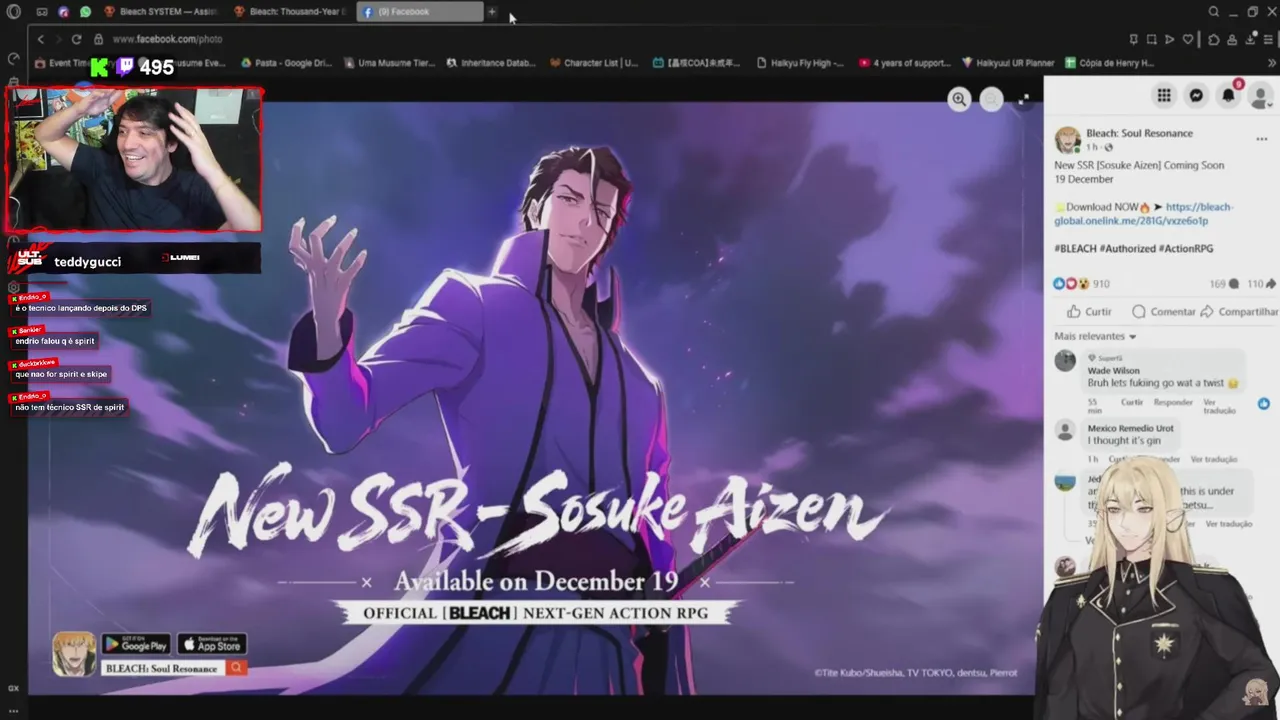Open browser profile account icon
Screen dimensions: 1280x720
[x=1232, y=39]
